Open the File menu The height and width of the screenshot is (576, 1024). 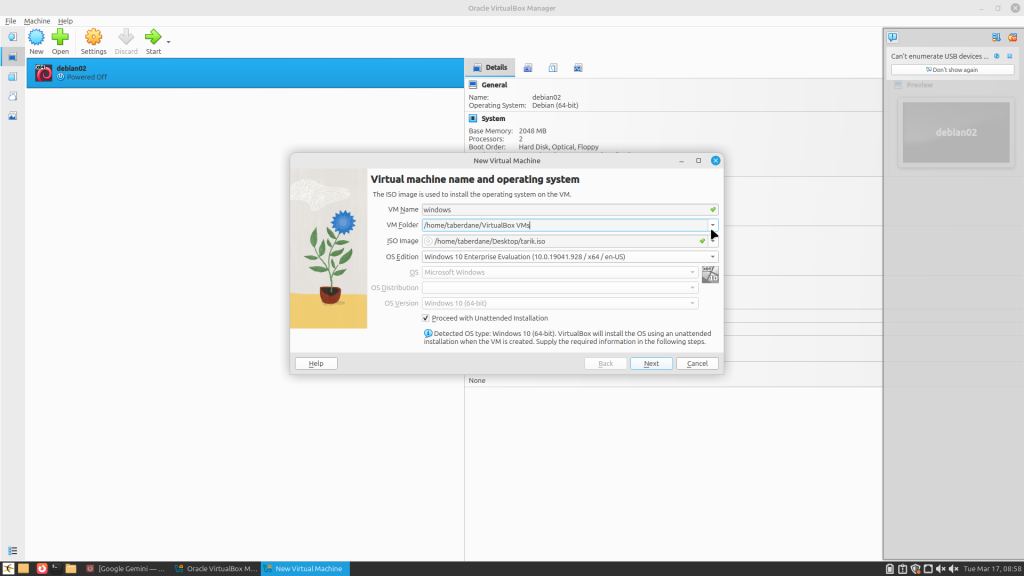click(x=10, y=21)
